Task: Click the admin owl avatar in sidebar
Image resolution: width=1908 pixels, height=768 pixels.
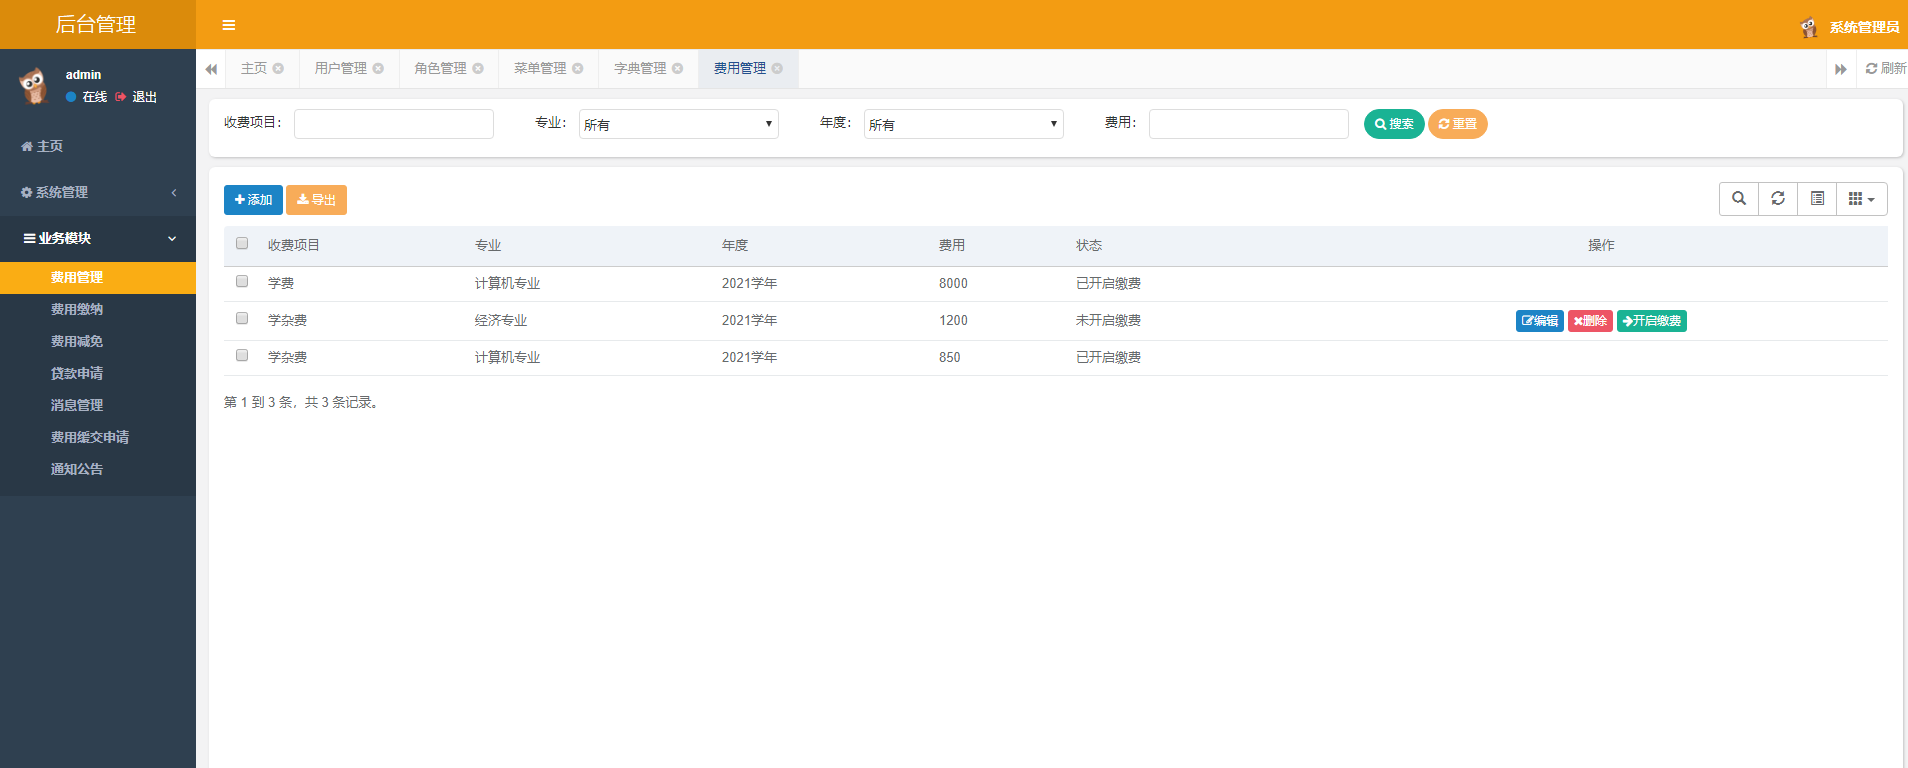Action: pos(34,86)
